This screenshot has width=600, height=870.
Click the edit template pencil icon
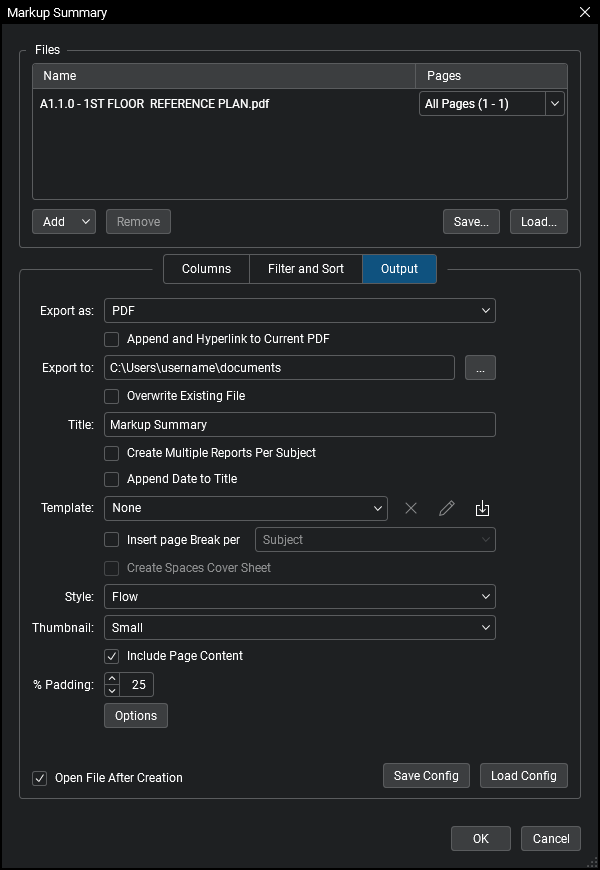pyautogui.click(x=447, y=508)
